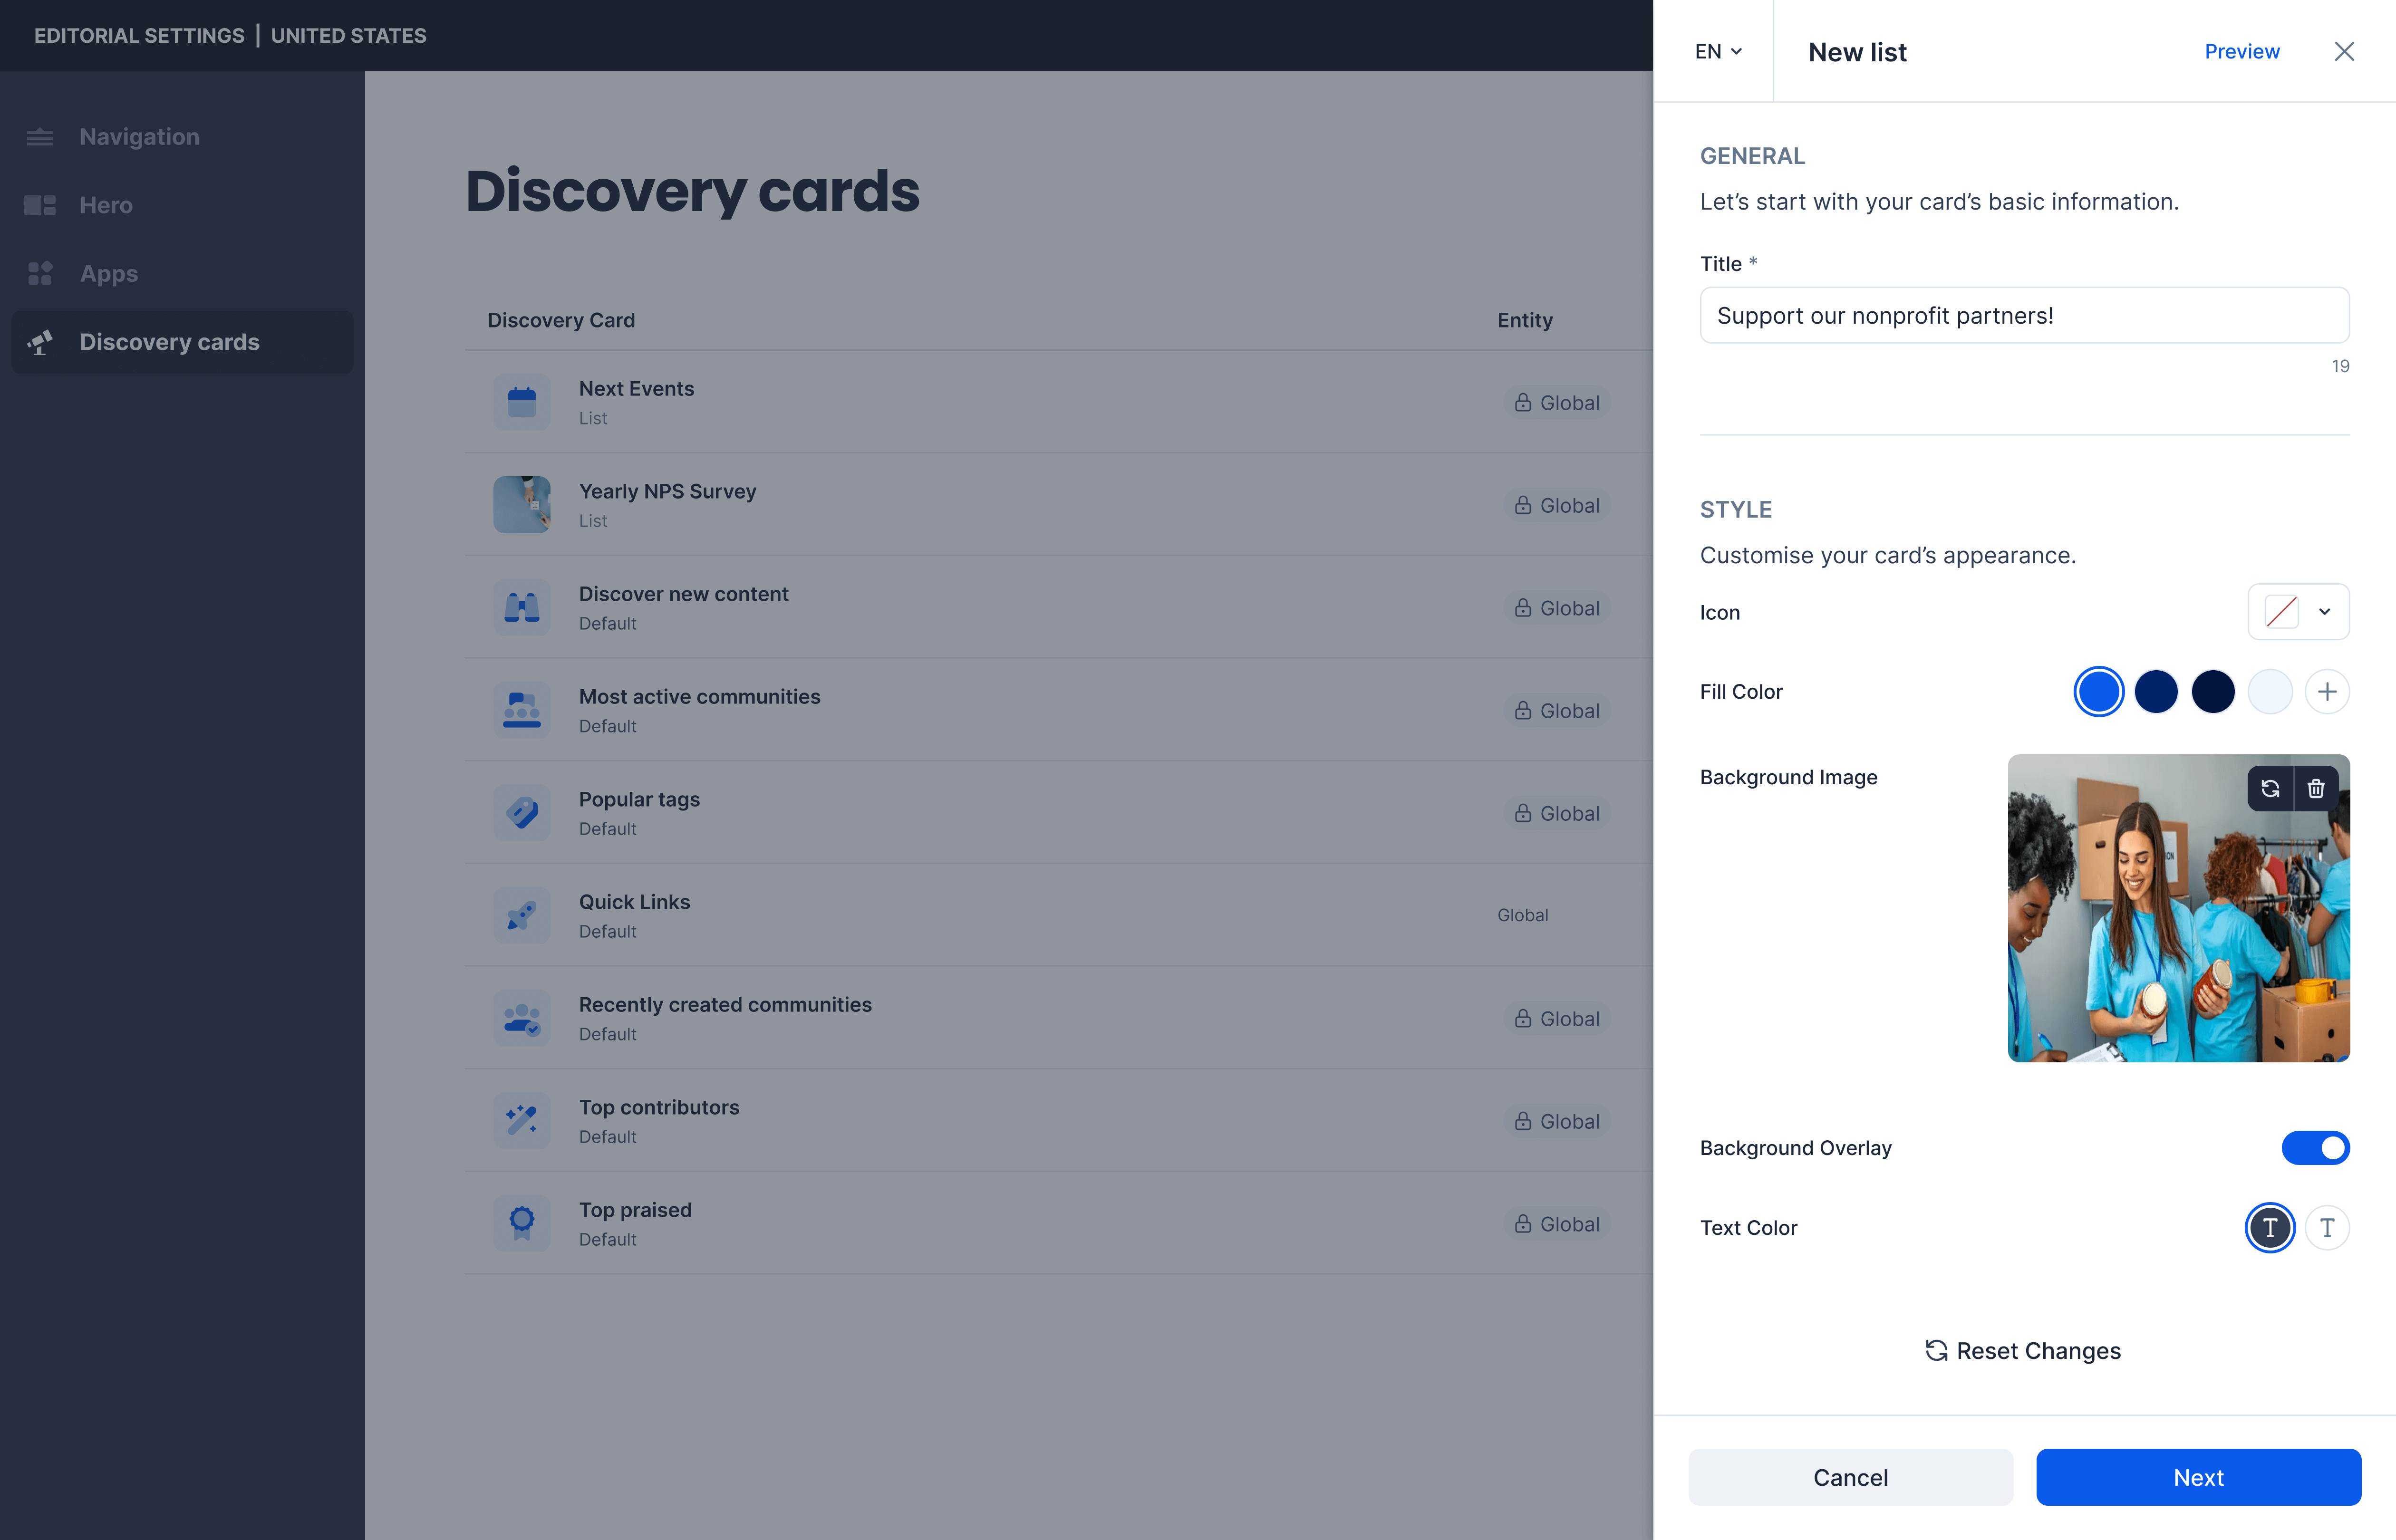Select the light text color option

pos(2327,1228)
